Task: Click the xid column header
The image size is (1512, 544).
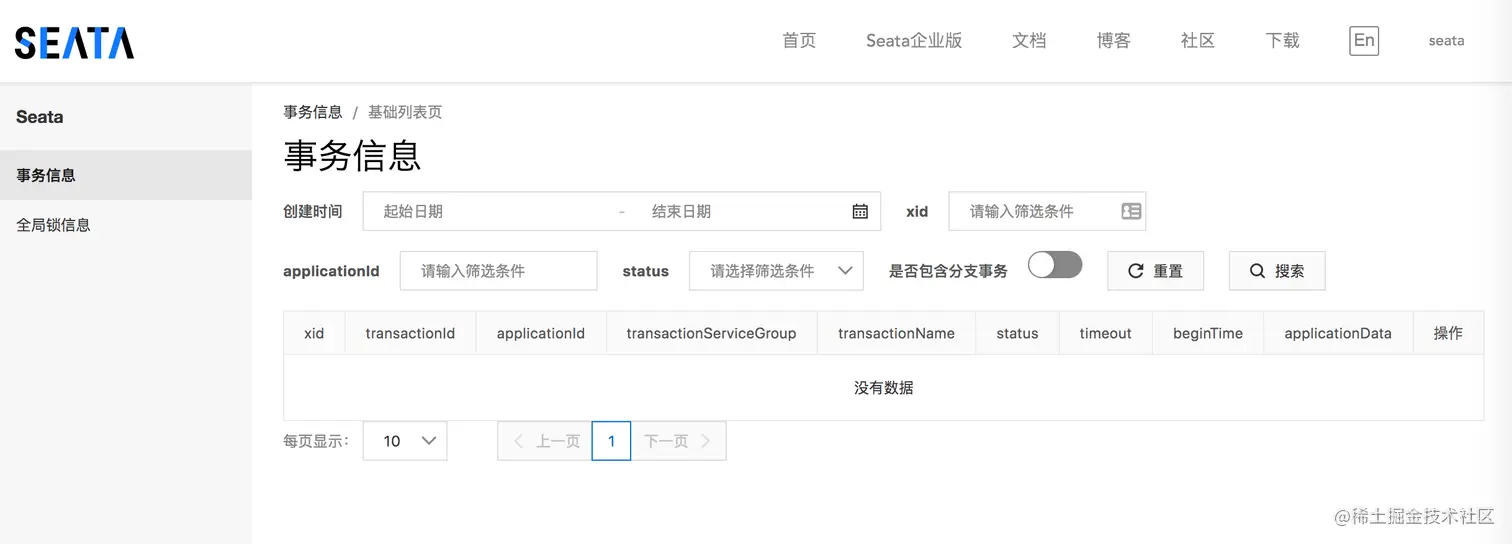Action: [x=314, y=333]
